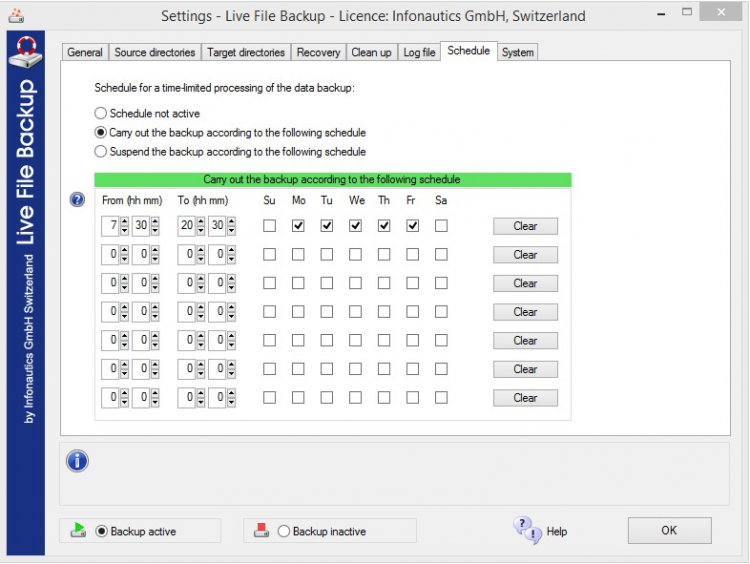This screenshot has height=564, width=750.
Task: Decrease the From hour in last row
Action: click(x=124, y=402)
